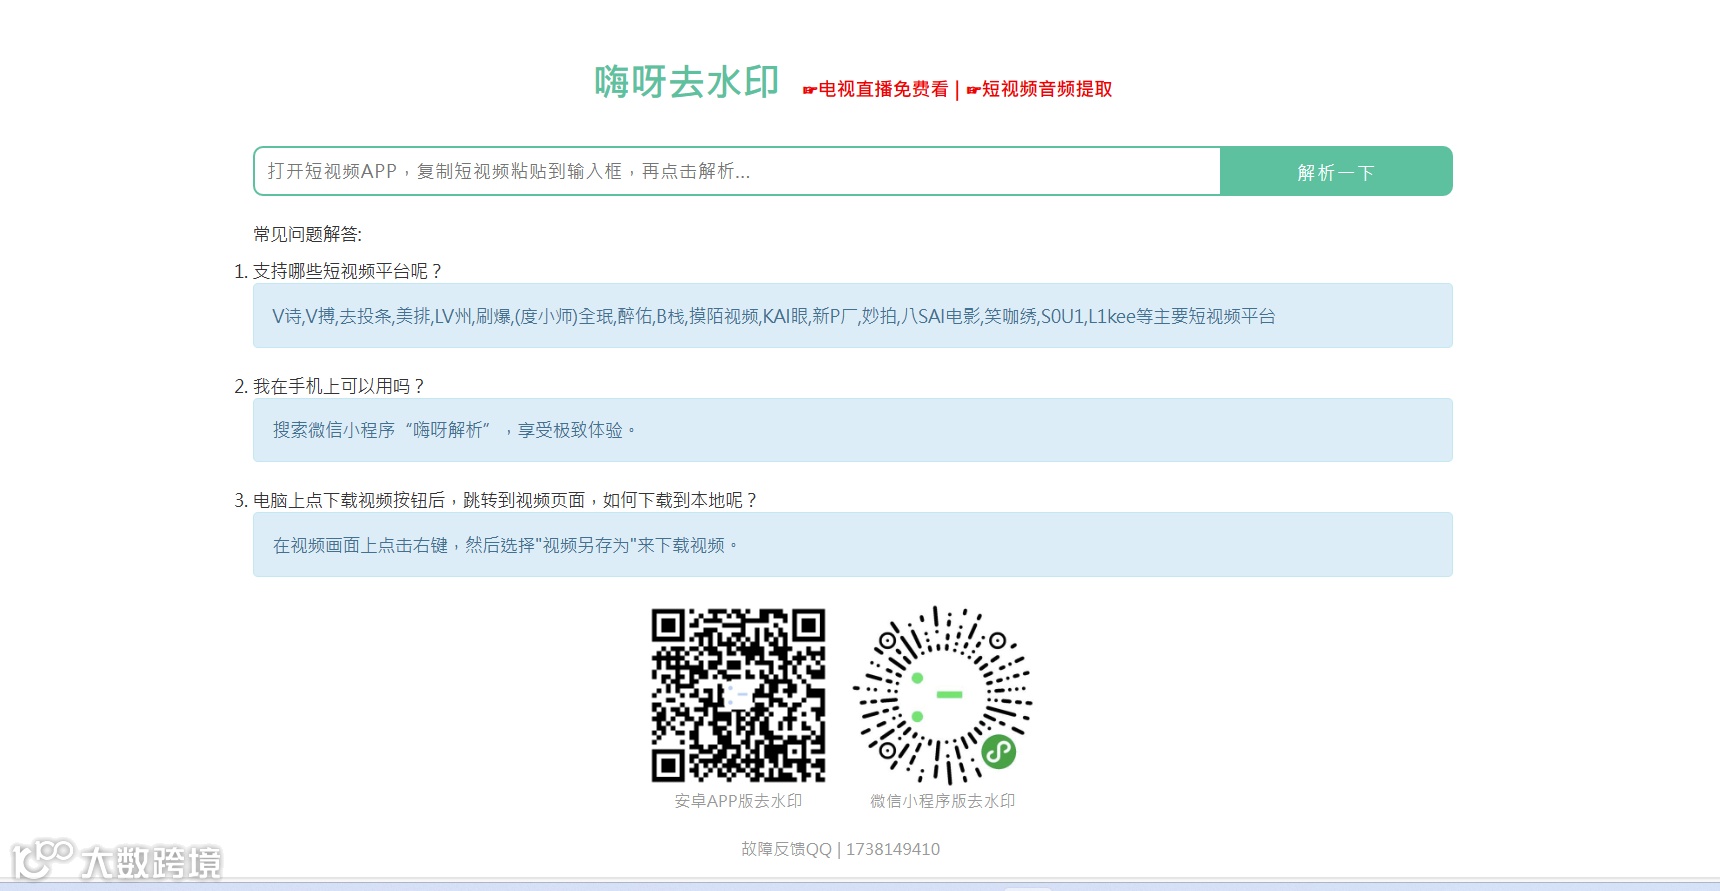Click question 支持哪些短视频平台呢？
This screenshot has width=1720, height=891.
coord(348,271)
